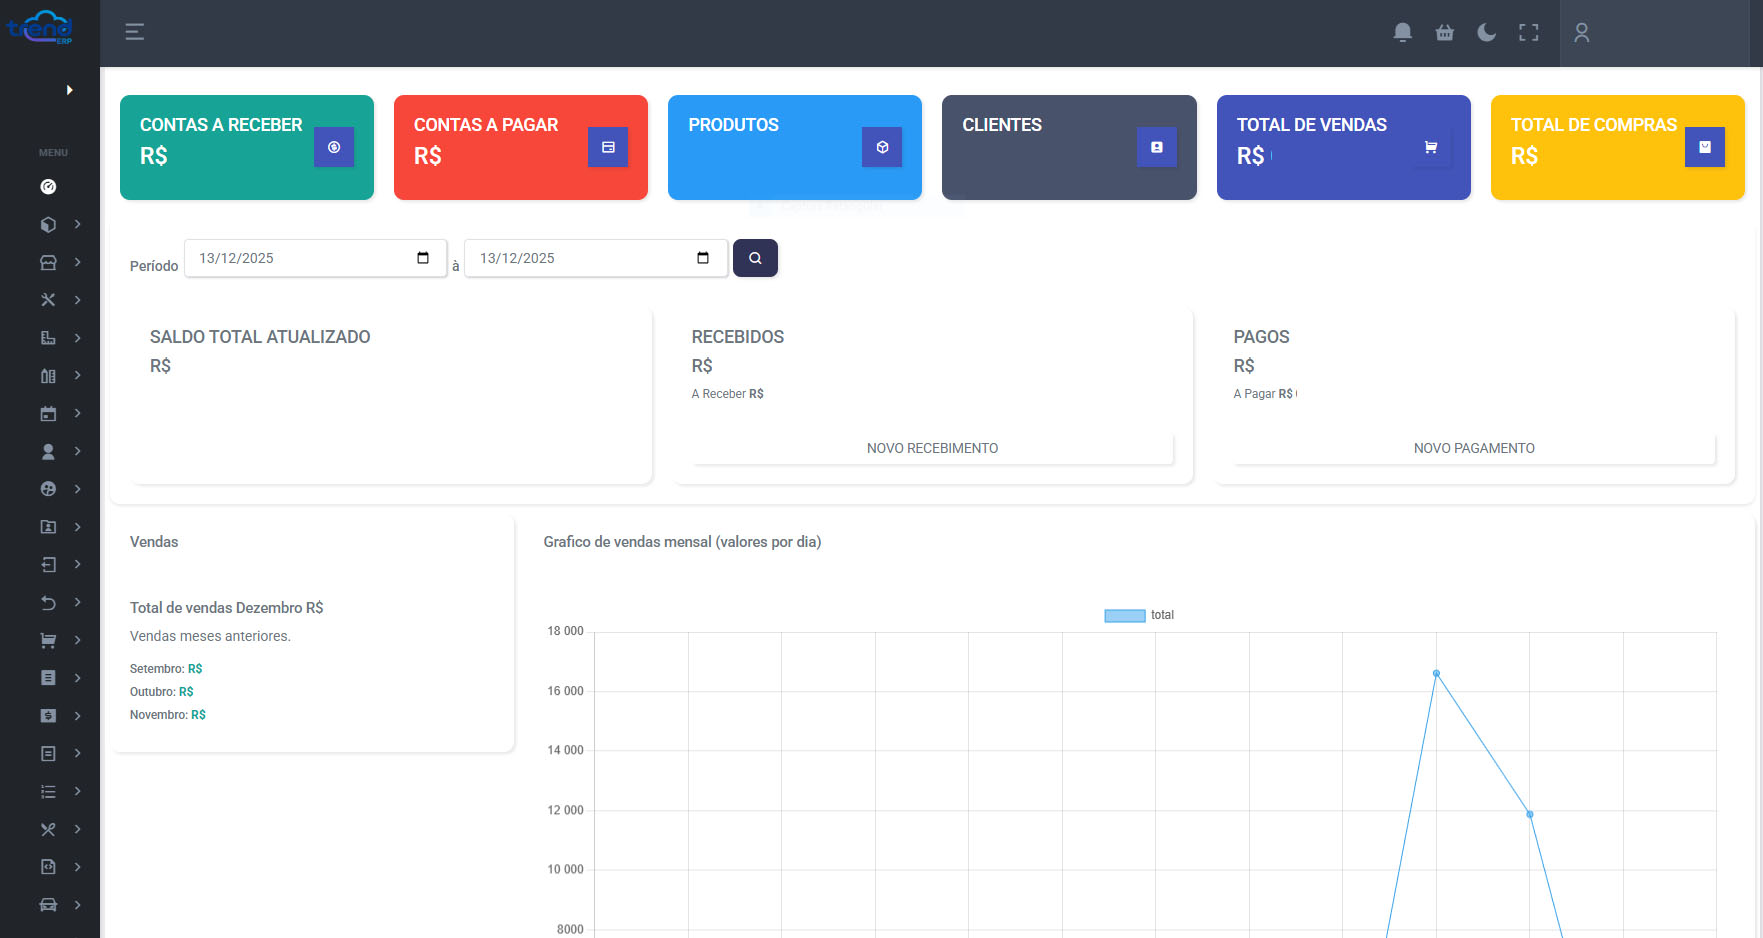Expand the person menu item in the sidebar

click(47, 451)
